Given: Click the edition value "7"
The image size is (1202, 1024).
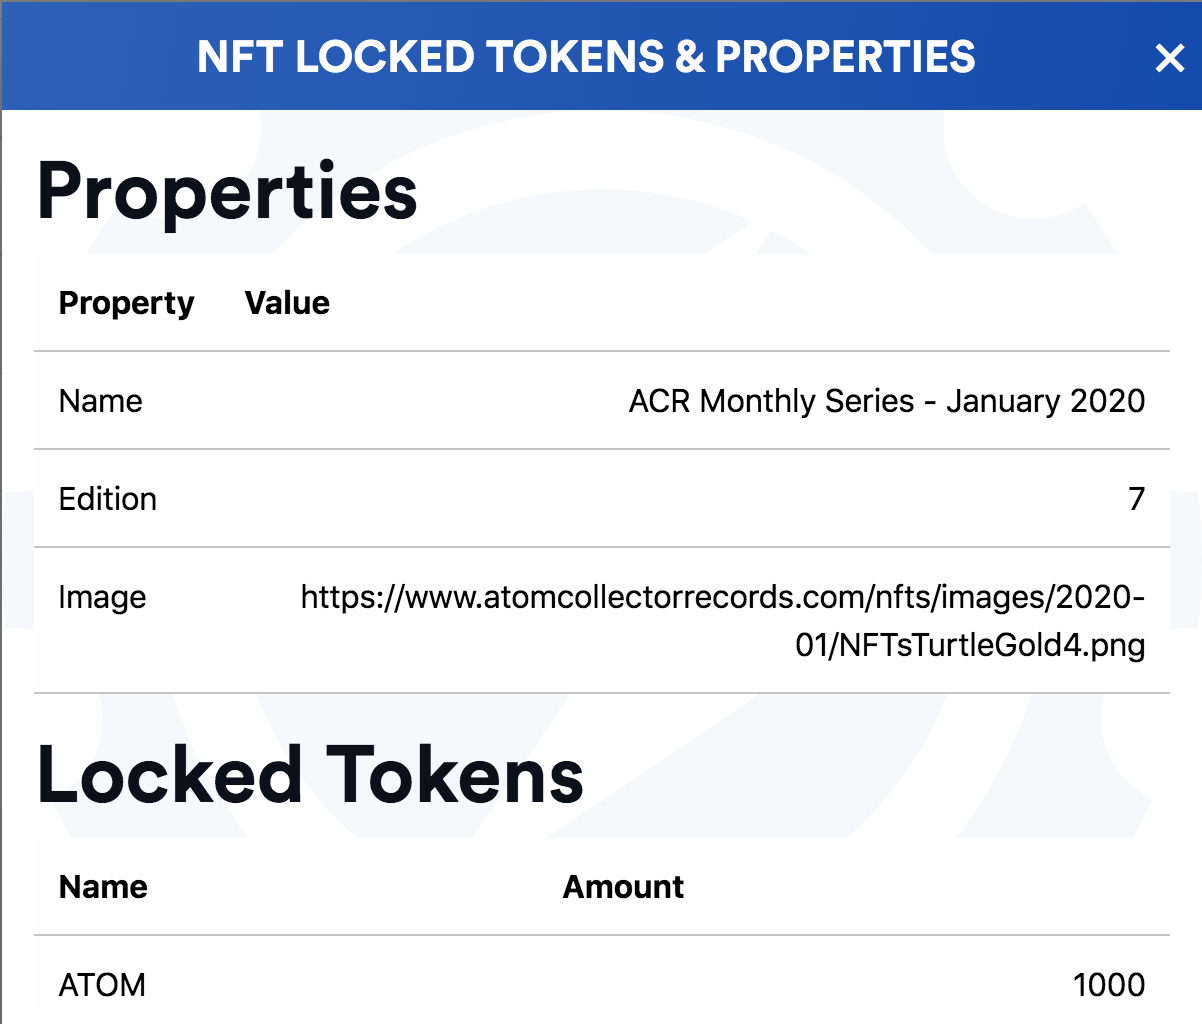Looking at the screenshot, I should (x=1136, y=499).
